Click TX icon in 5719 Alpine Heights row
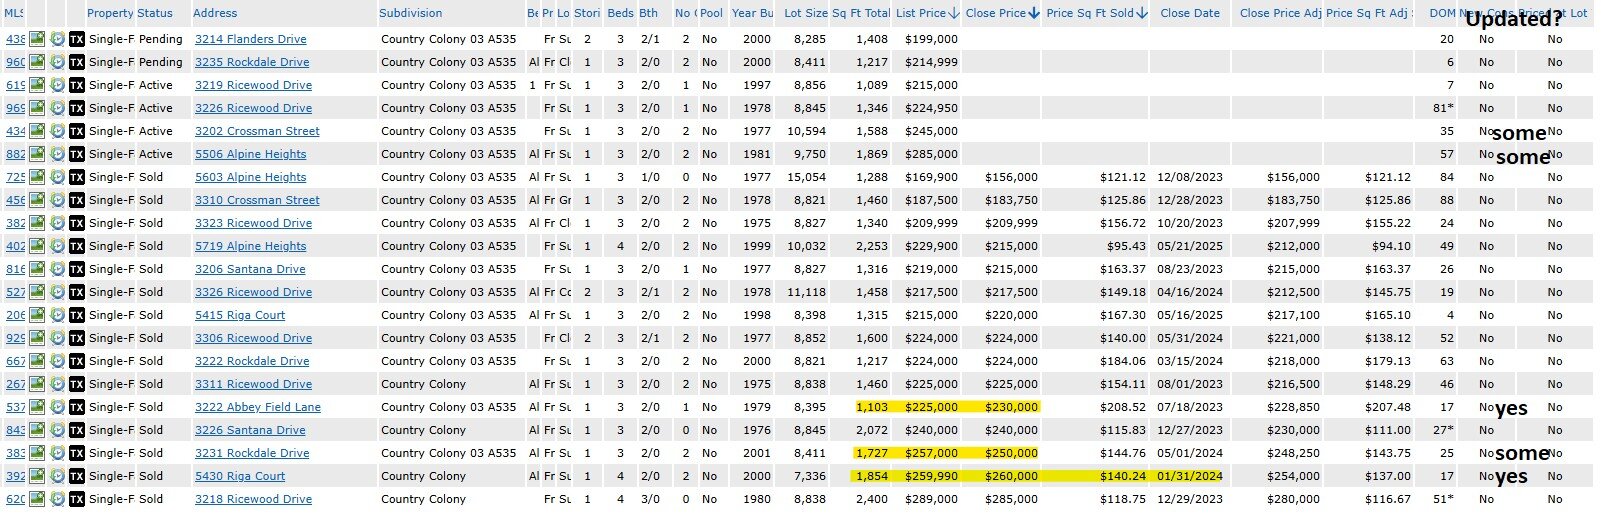 click(76, 246)
